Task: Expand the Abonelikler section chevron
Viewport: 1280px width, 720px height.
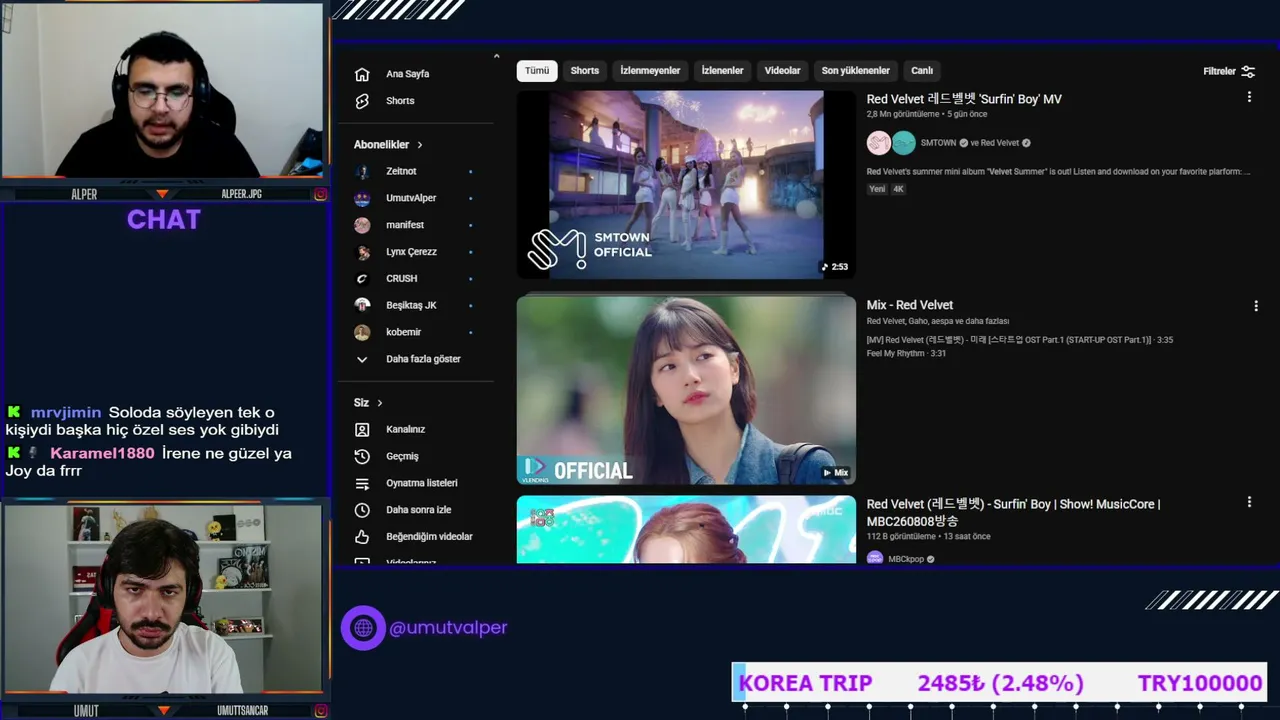Action: point(420,145)
